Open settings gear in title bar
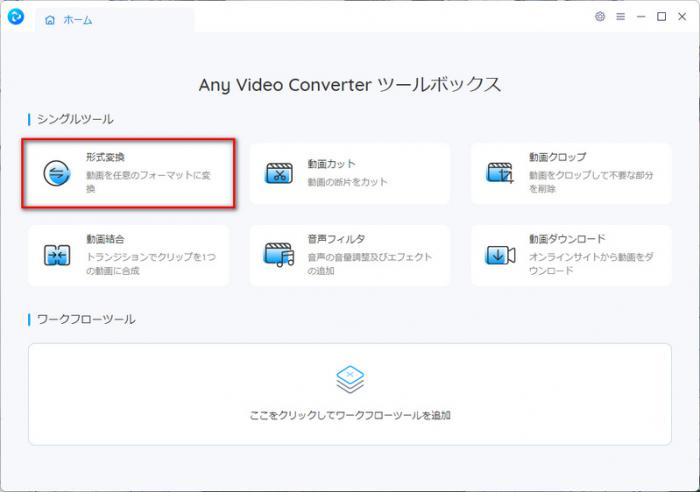This screenshot has height=492, width=700. [600, 17]
